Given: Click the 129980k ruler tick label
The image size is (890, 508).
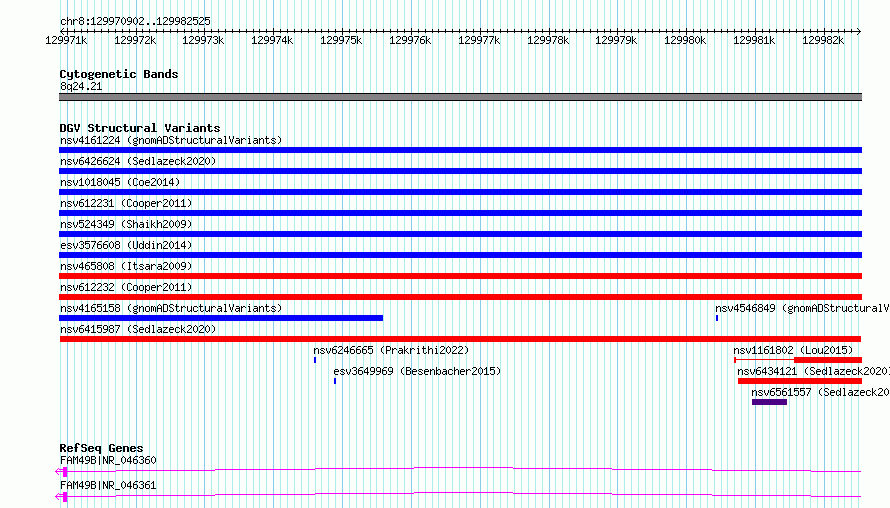Looking at the screenshot, I should pyautogui.click(x=685, y=40).
